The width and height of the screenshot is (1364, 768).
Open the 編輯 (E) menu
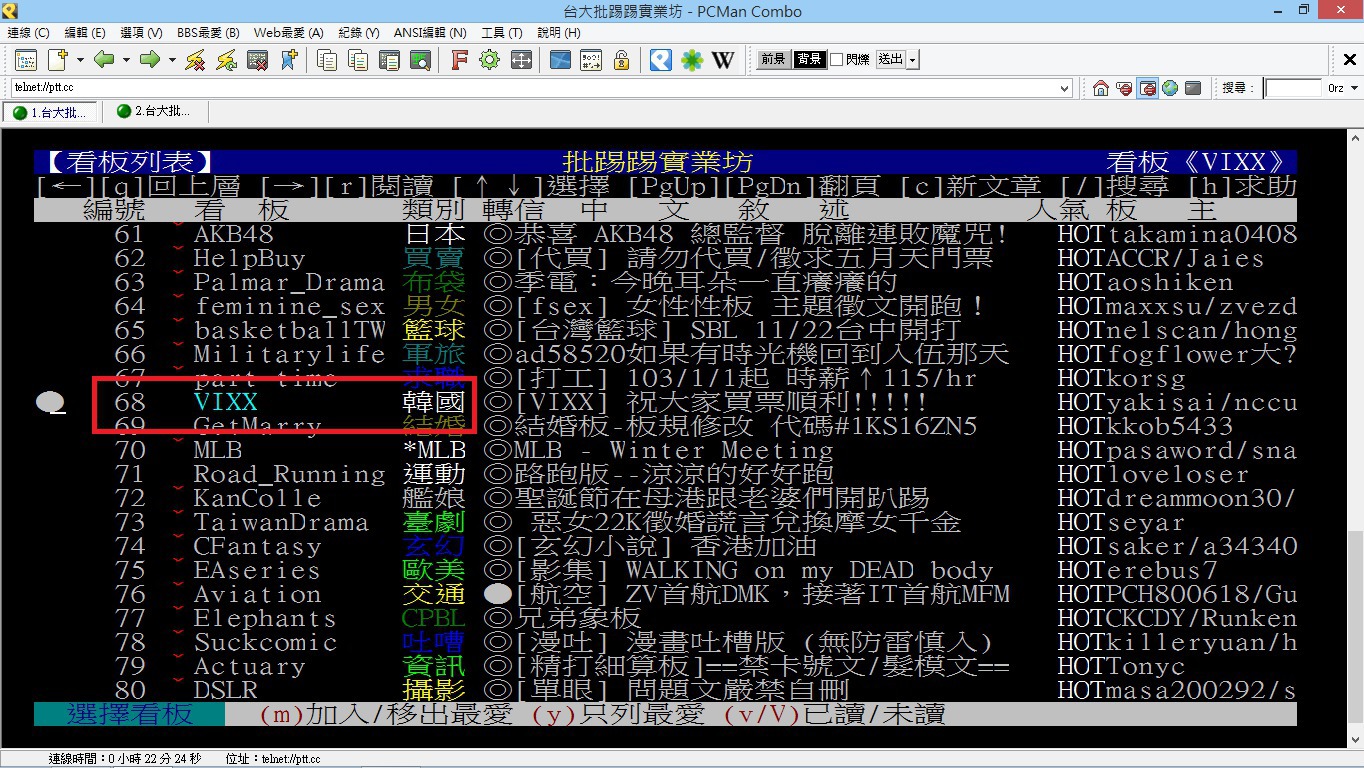click(84, 33)
